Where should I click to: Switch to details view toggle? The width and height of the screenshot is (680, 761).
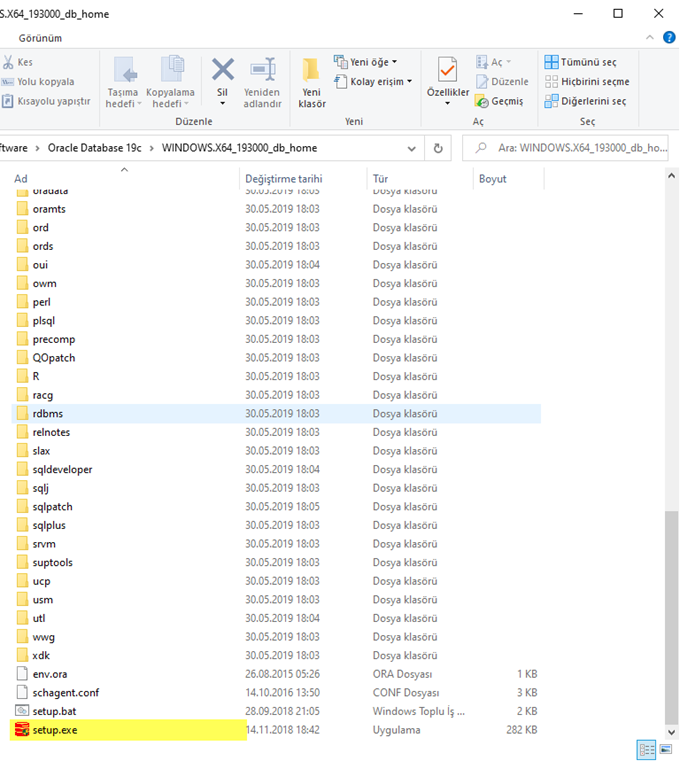point(645,749)
